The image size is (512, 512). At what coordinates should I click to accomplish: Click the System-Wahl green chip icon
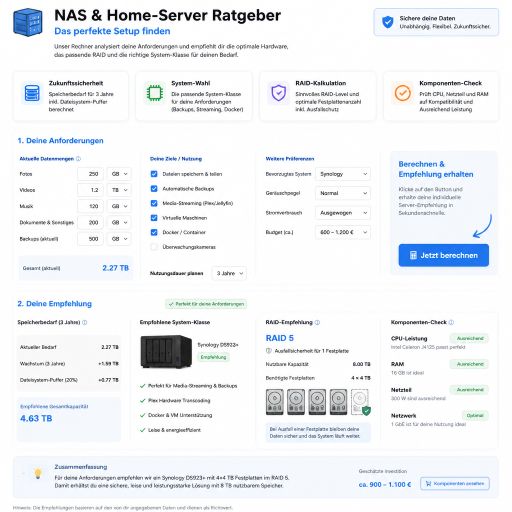coord(155,93)
